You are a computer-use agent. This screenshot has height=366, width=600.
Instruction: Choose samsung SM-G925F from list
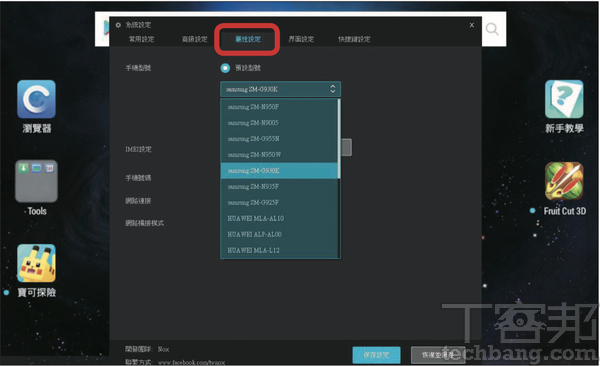[279, 203]
